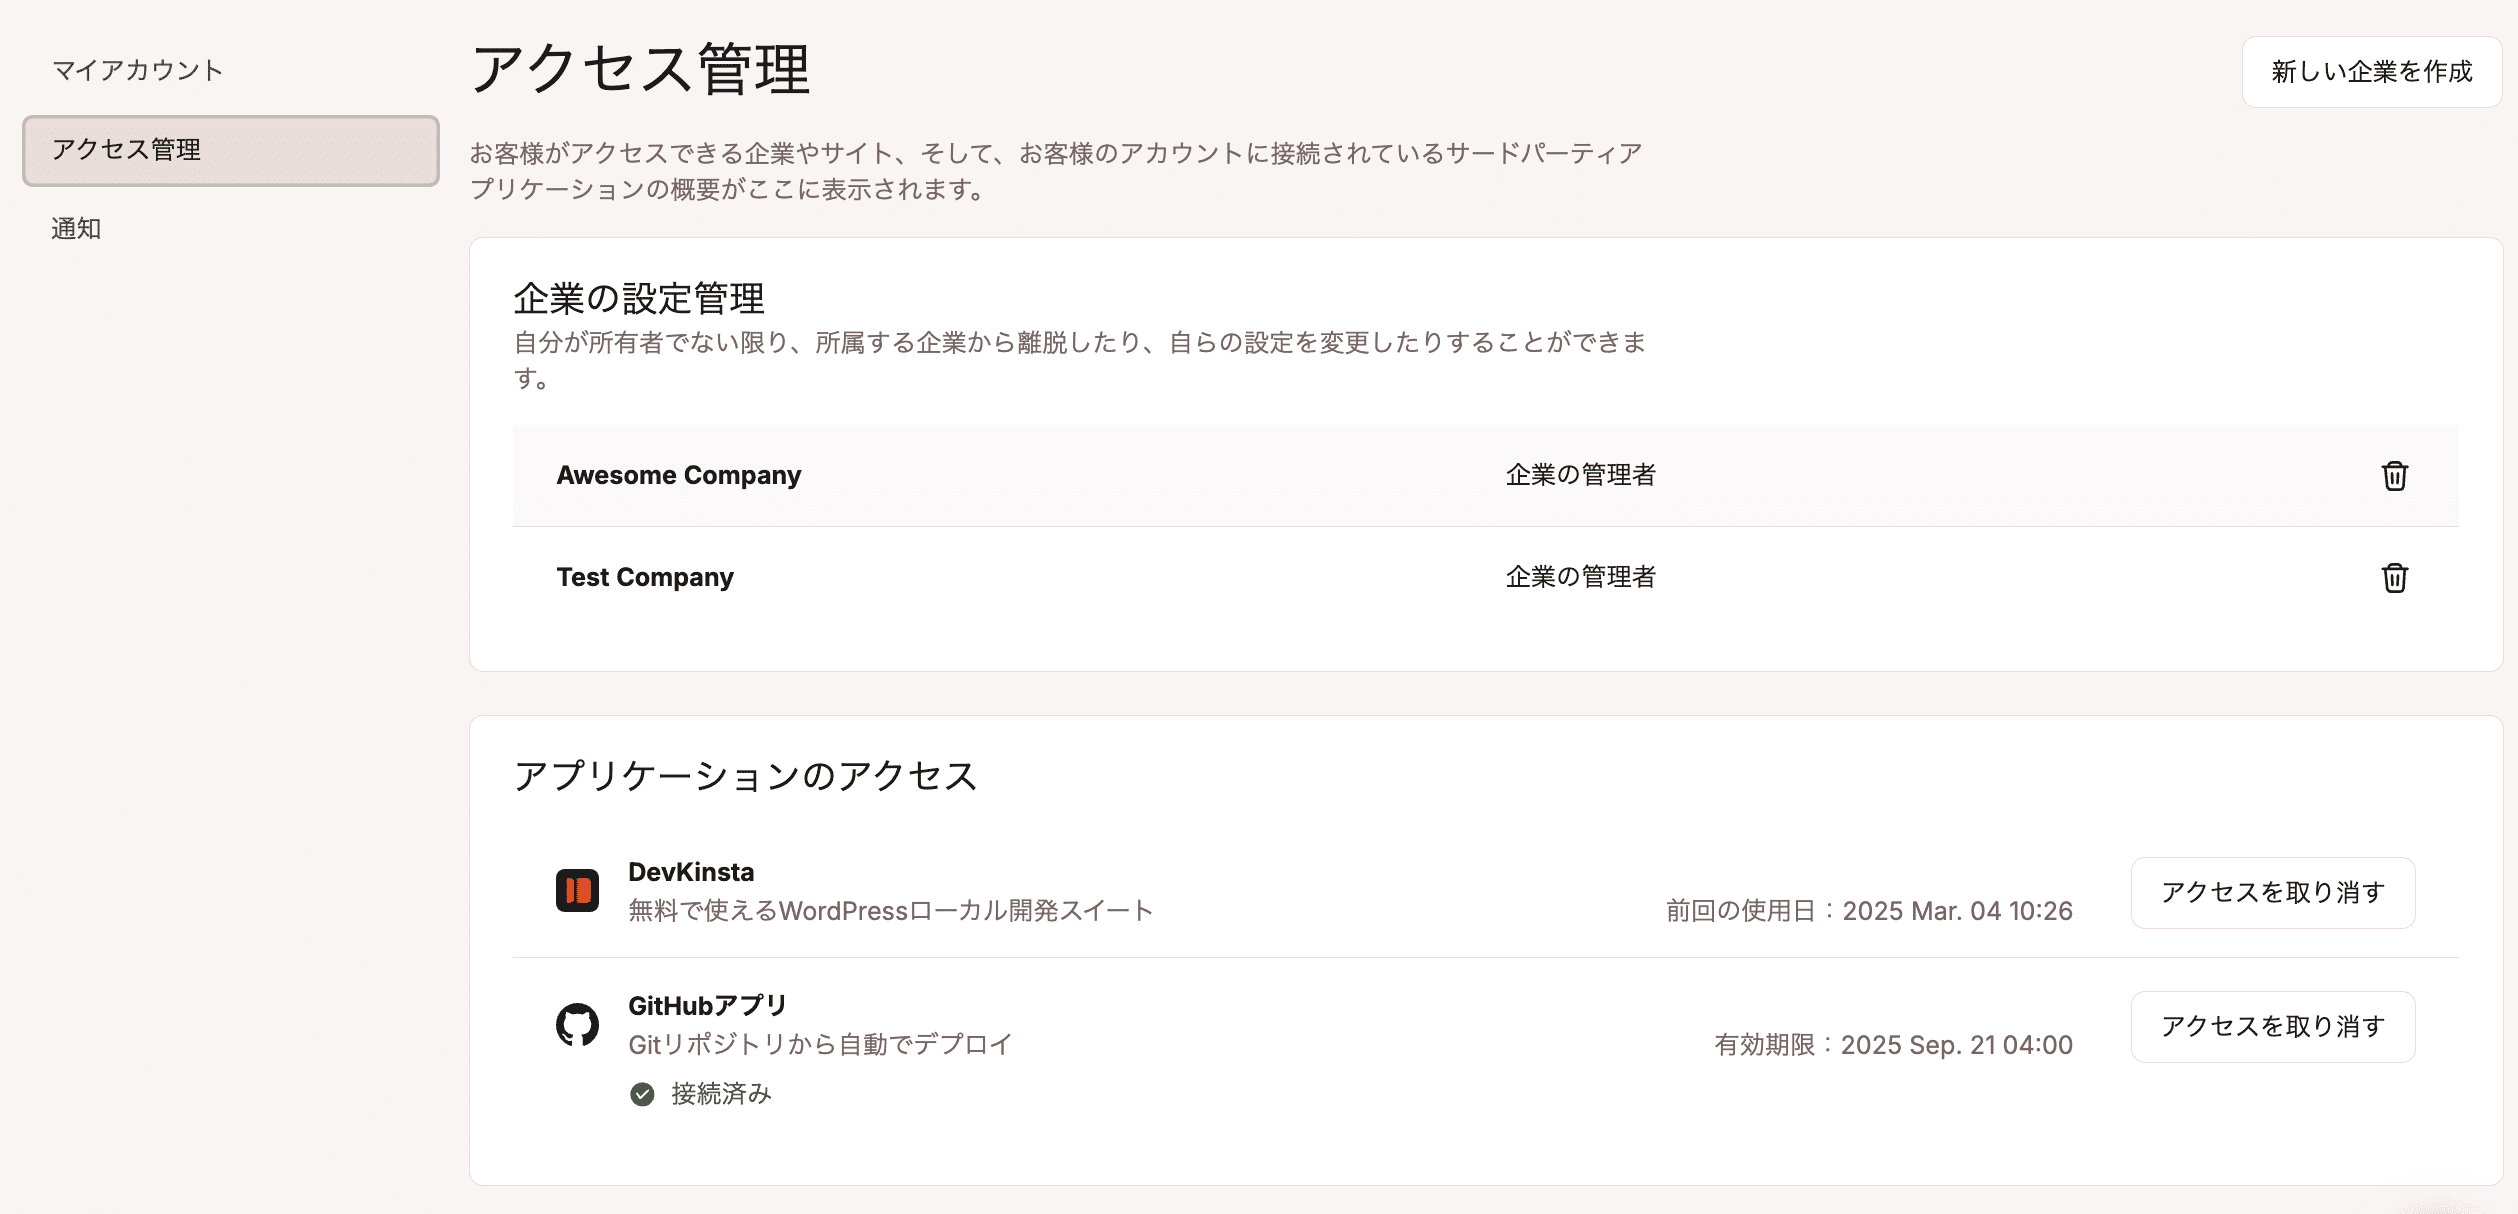Select アクセス管理 in the sidebar
The width and height of the screenshot is (2518, 1214).
click(x=230, y=150)
